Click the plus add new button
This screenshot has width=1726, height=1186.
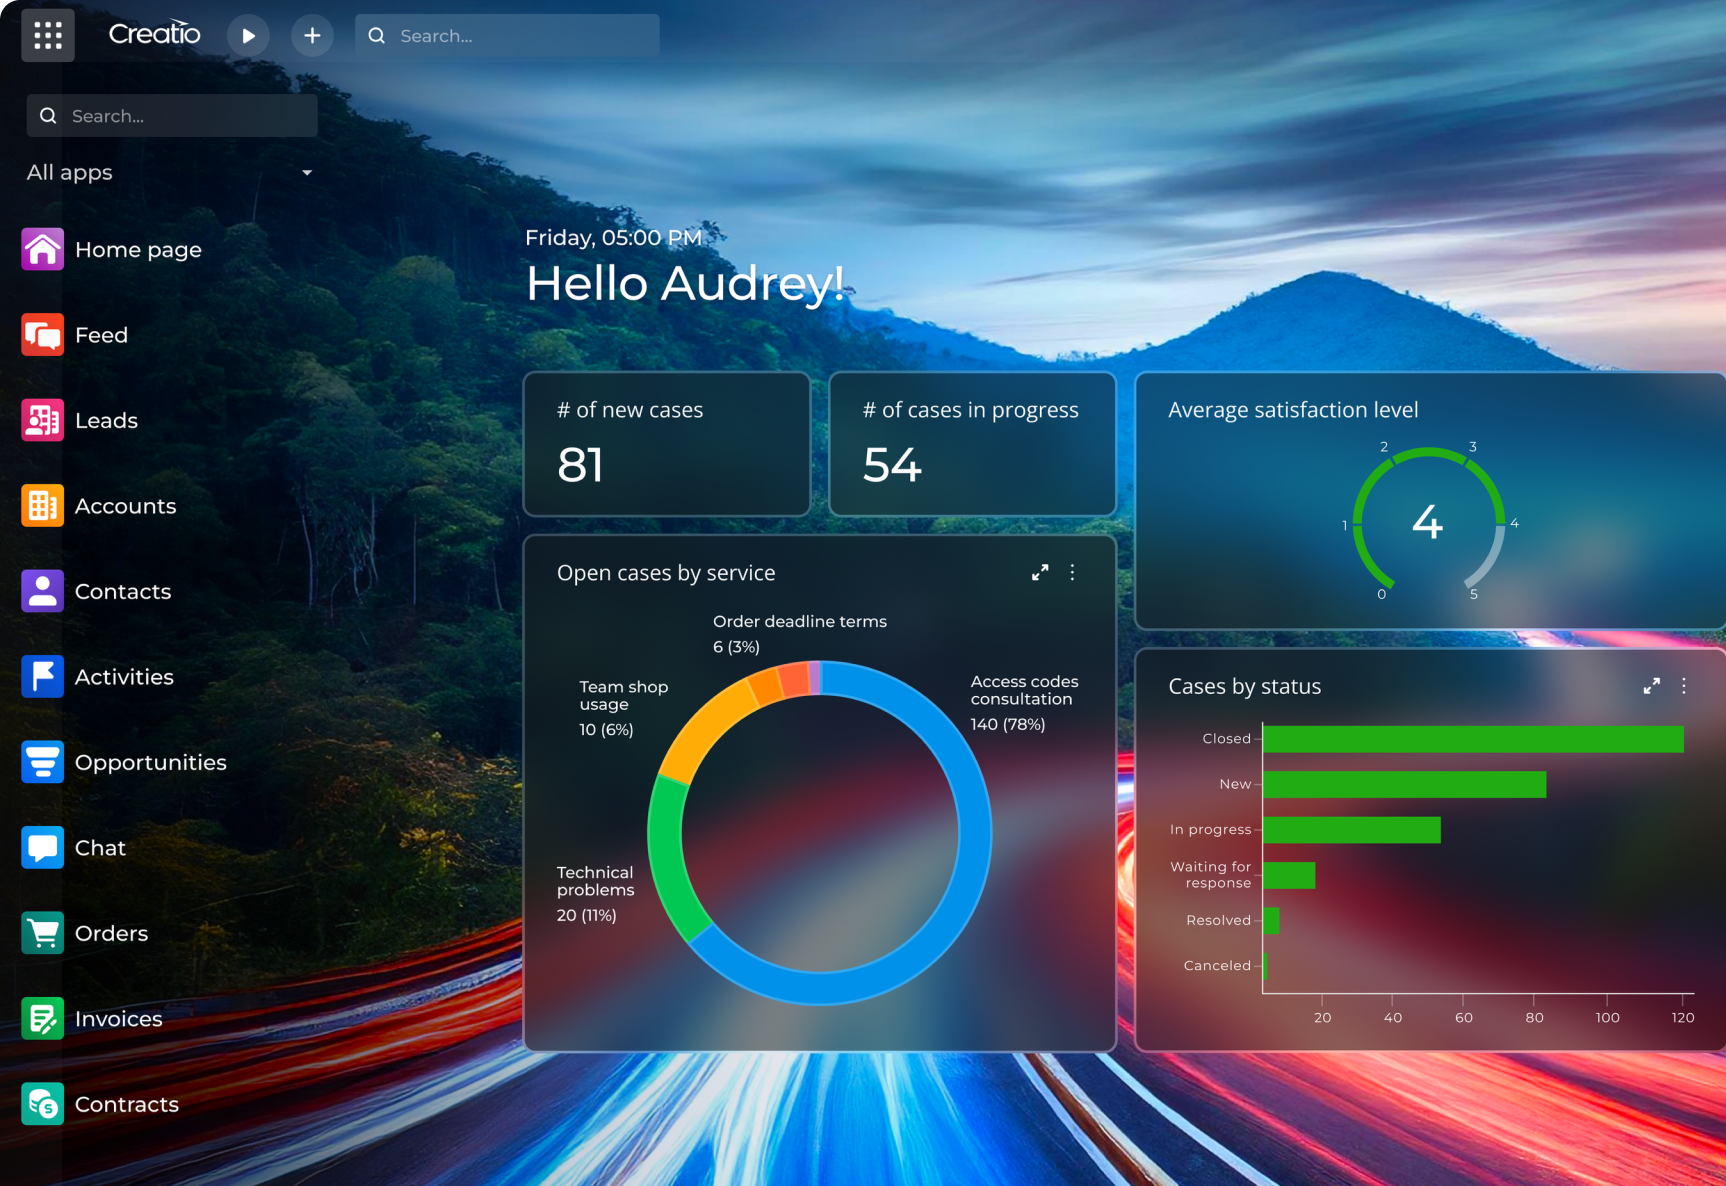tap(312, 36)
